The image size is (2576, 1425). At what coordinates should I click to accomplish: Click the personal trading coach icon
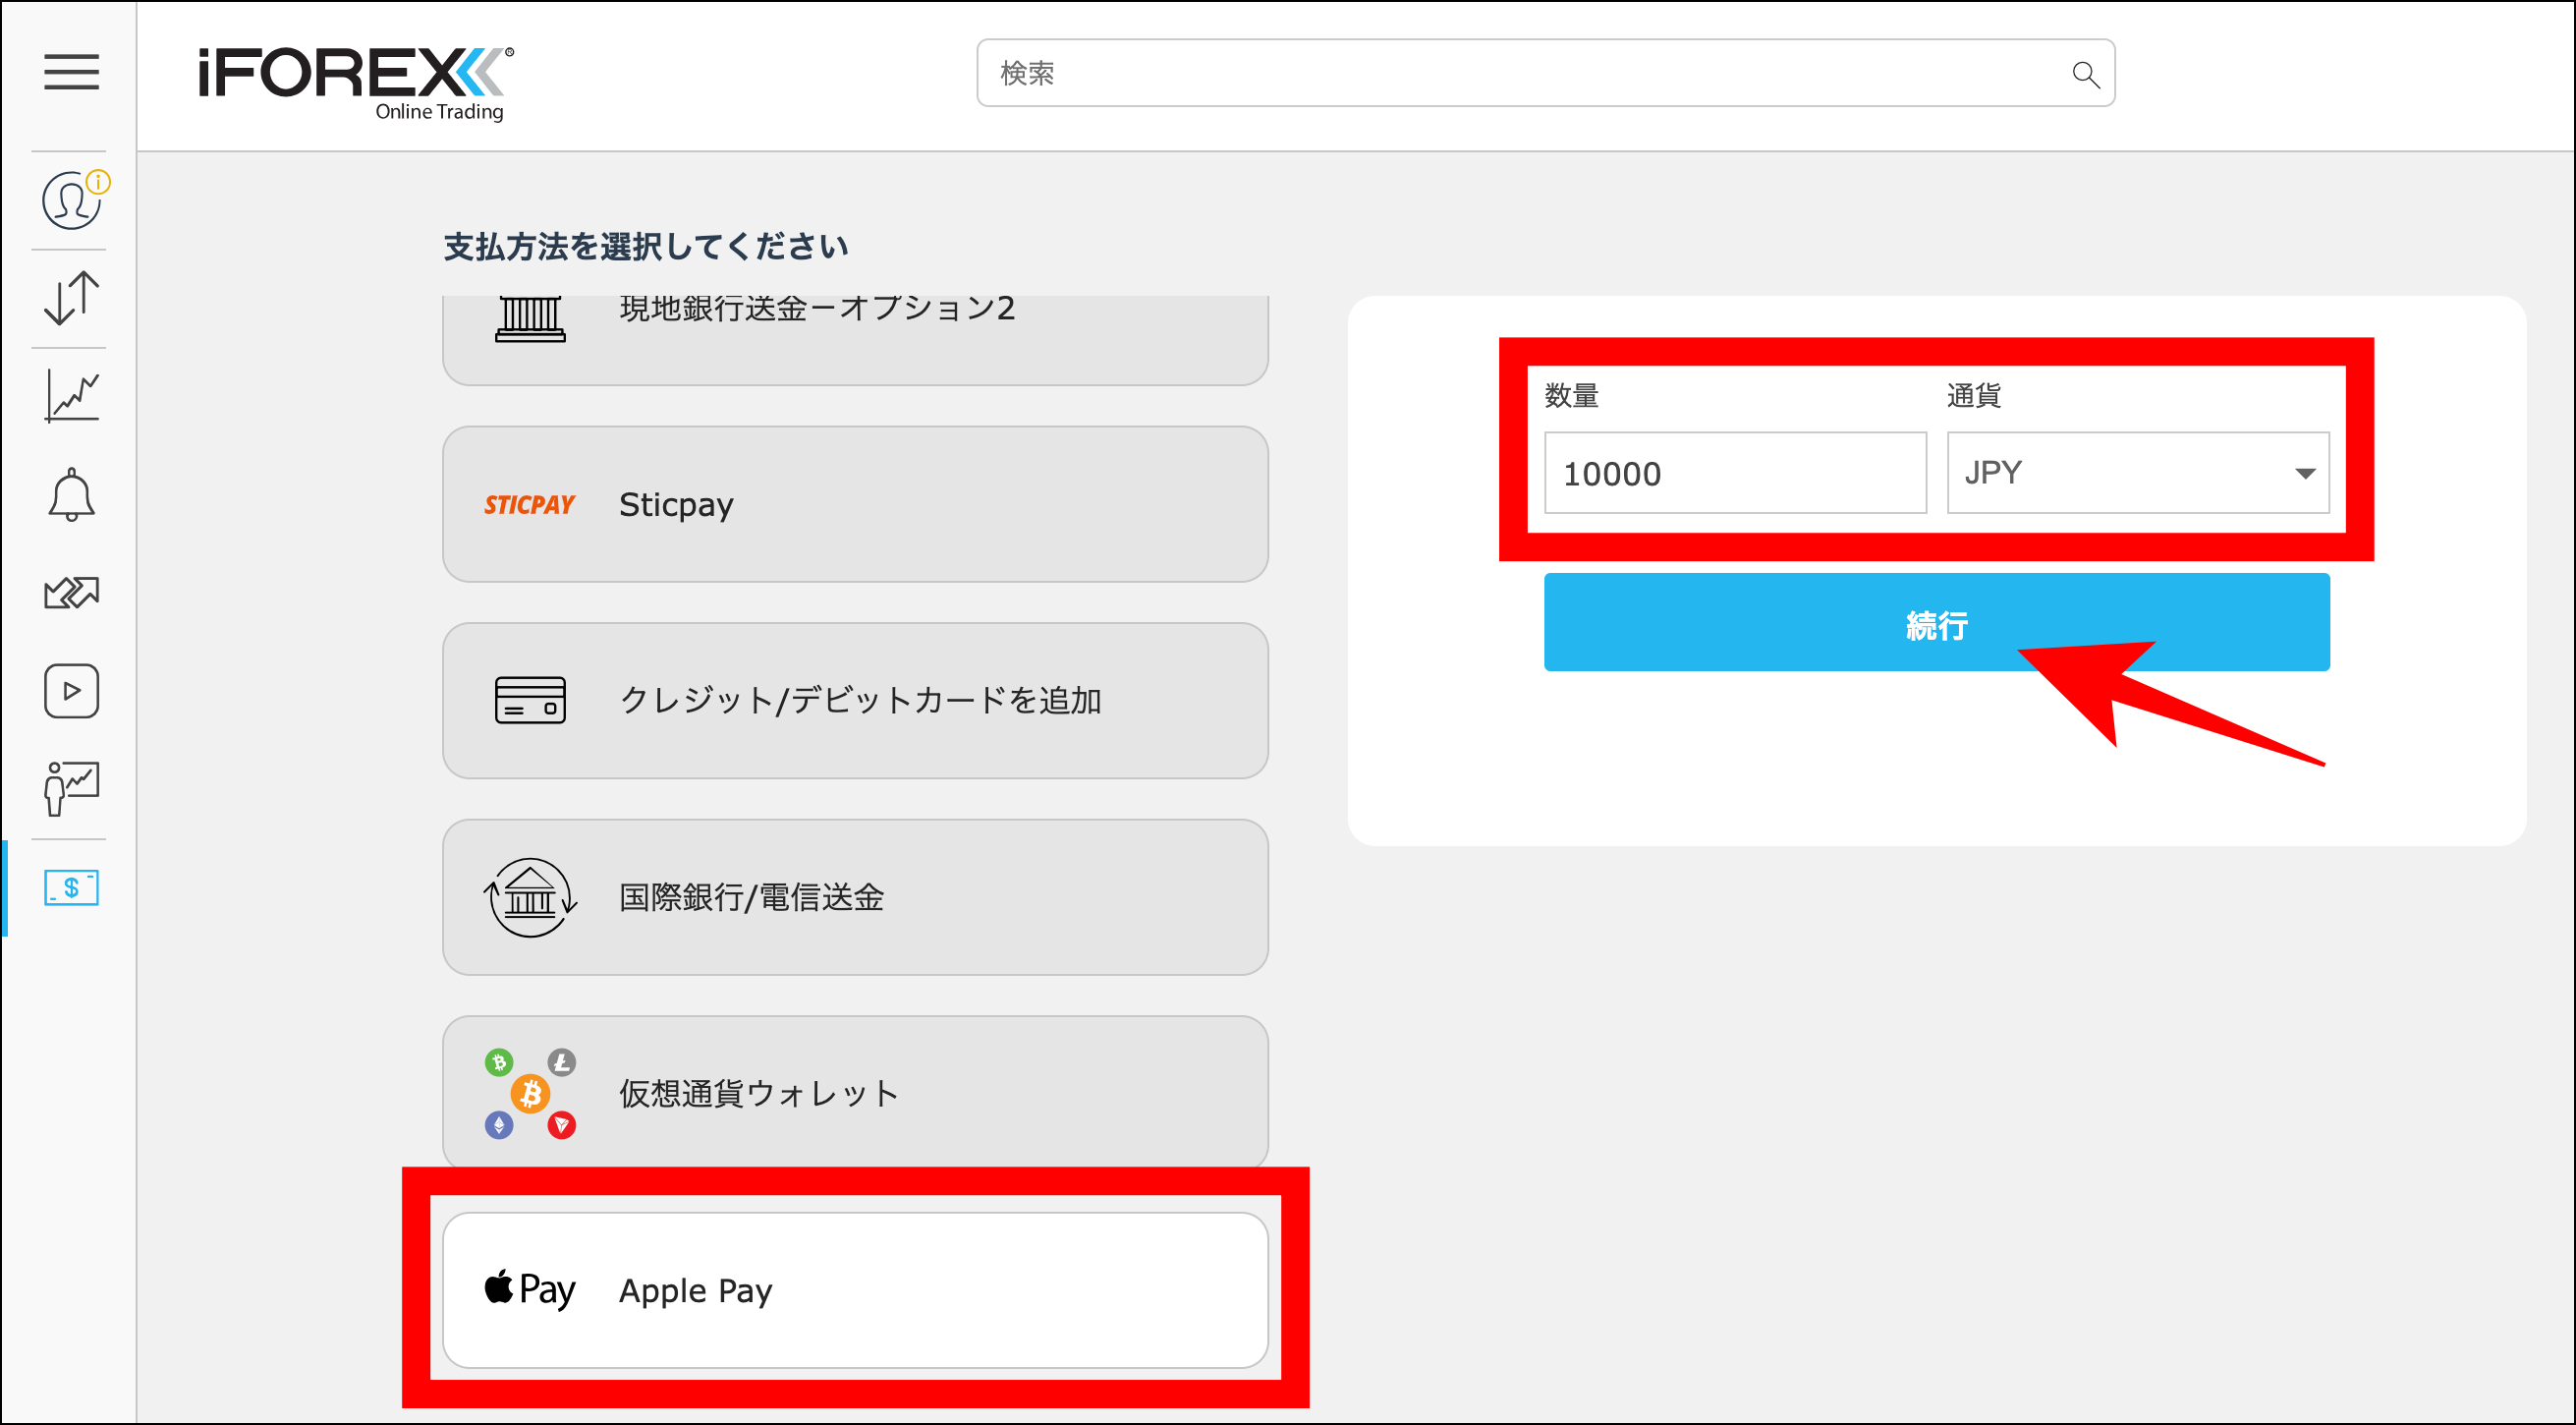click(70, 787)
